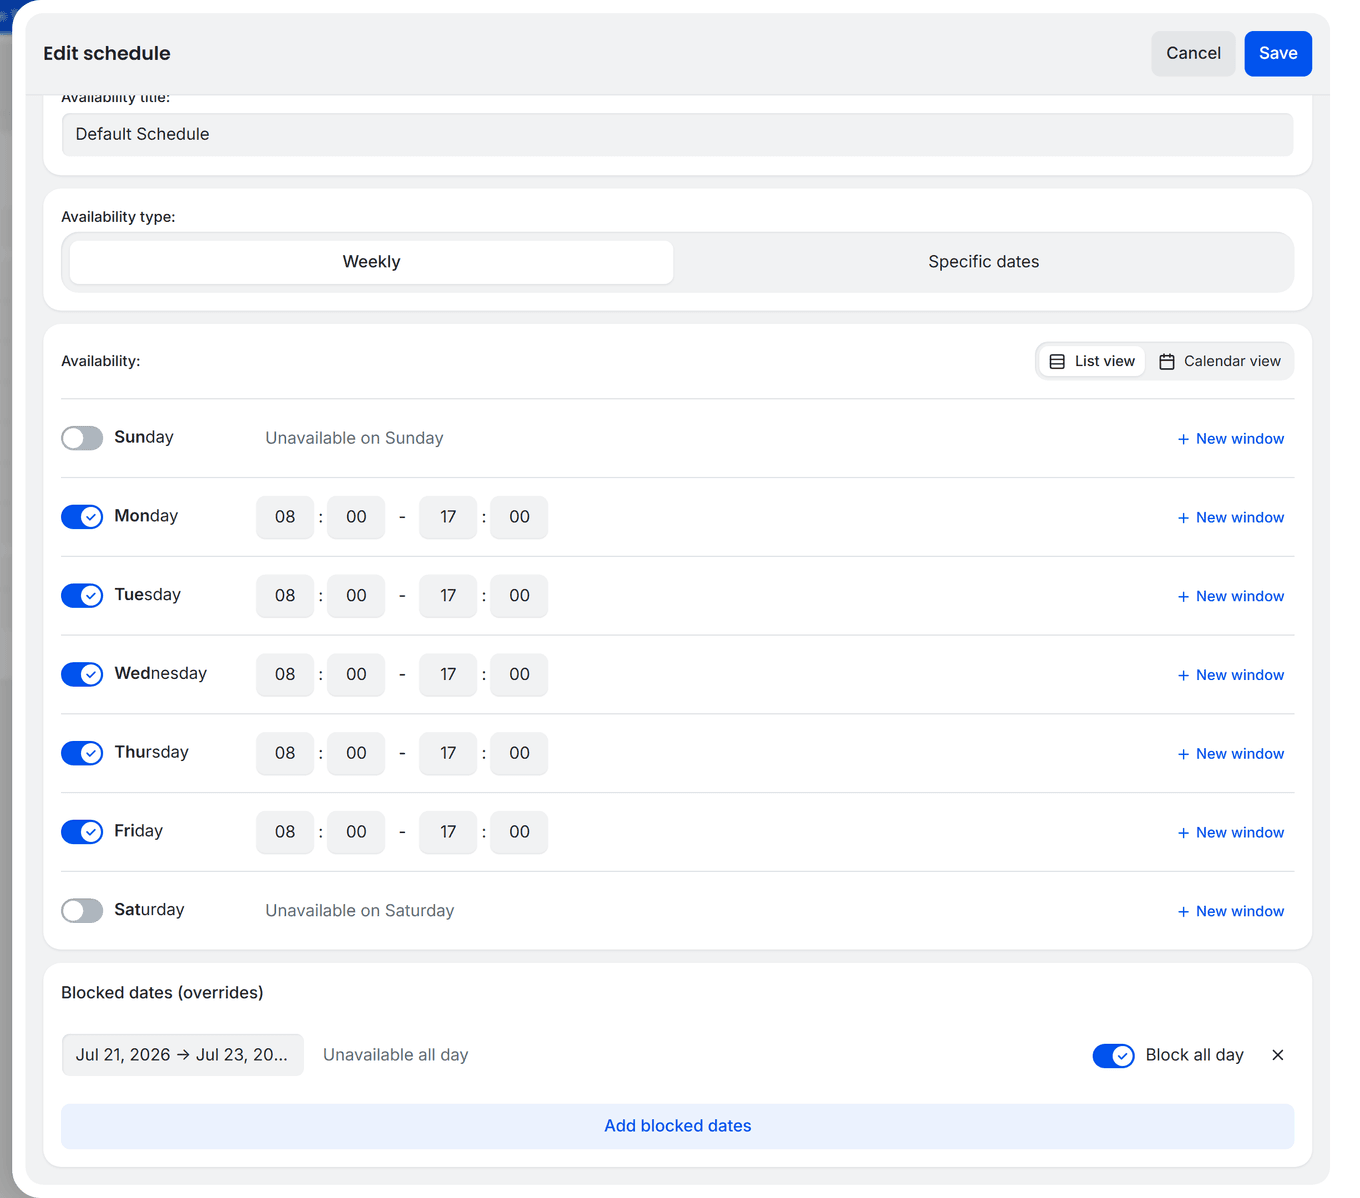This screenshot has height=1198, width=1360.
Task: Click Wednesday end minutes field
Action: 519,675
